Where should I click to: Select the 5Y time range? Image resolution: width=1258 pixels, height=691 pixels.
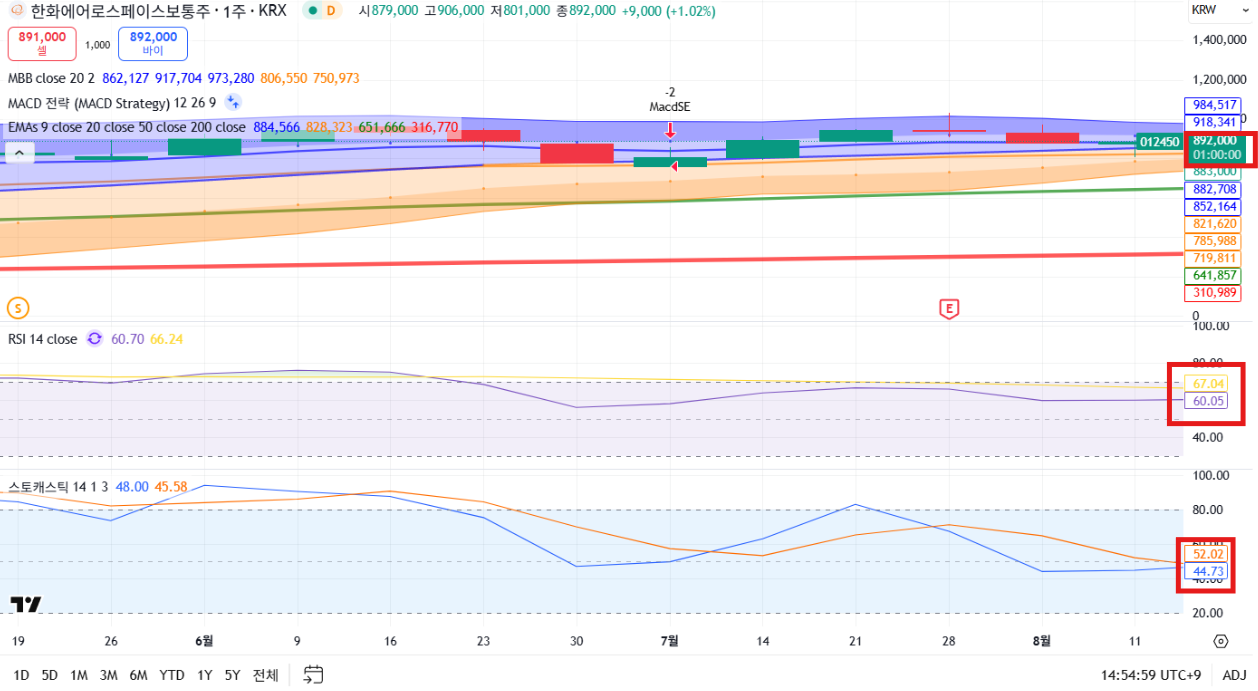point(232,675)
